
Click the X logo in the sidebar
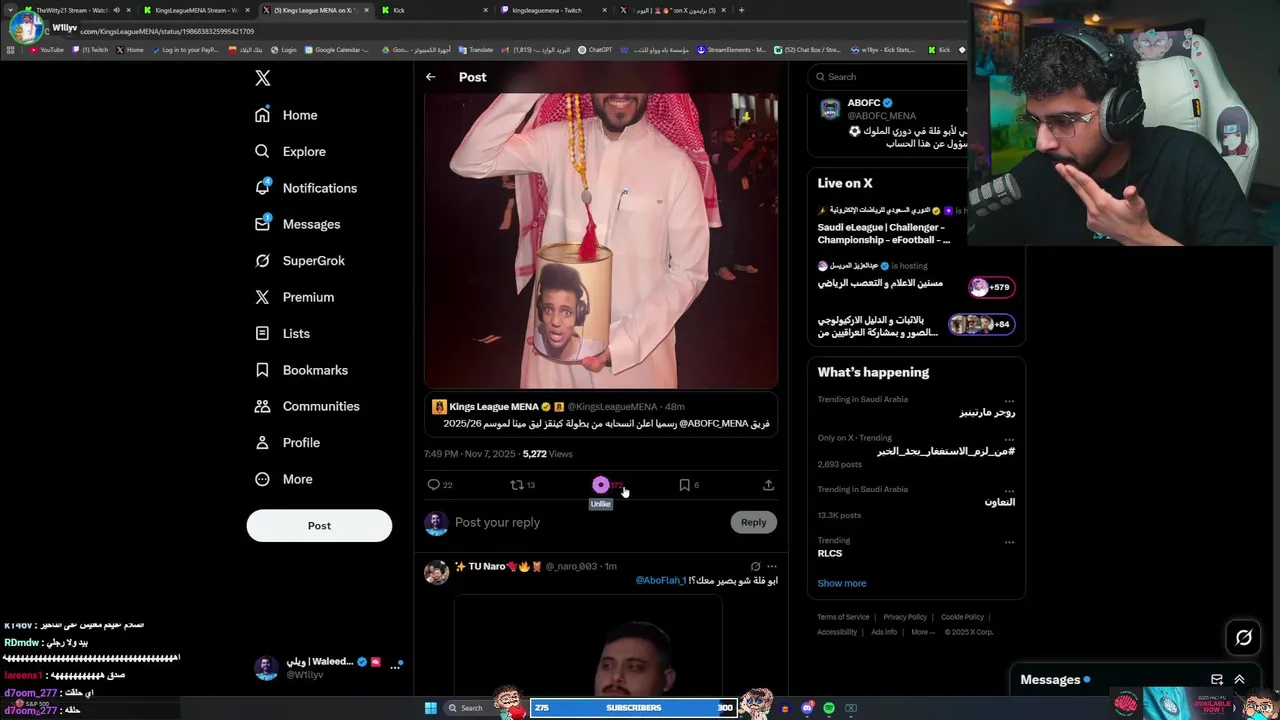(x=263, y=78)
